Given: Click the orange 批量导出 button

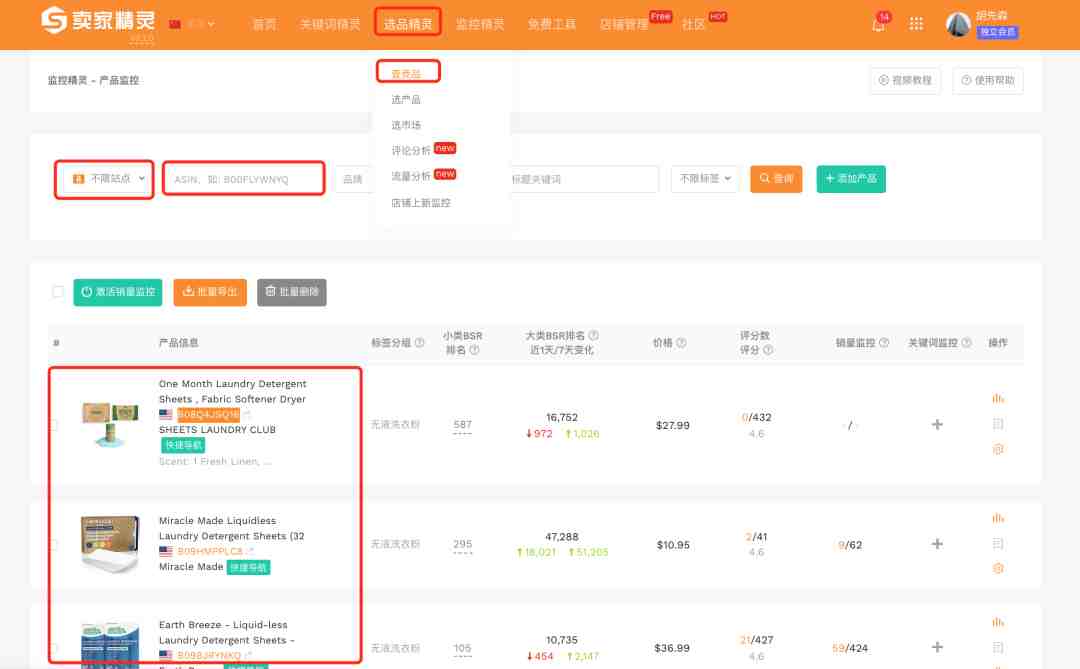Looking at the screenshot, I should [210, 292].
